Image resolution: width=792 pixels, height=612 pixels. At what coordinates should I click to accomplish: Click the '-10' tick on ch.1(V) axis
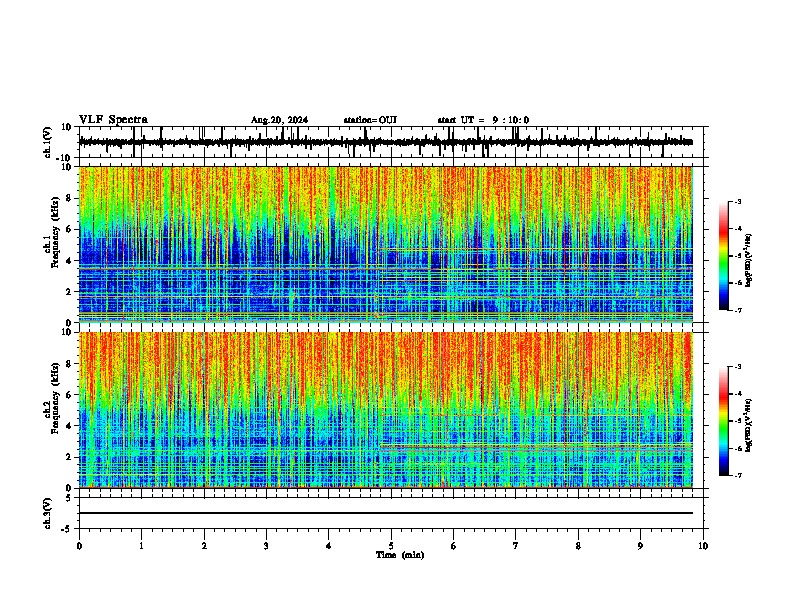coord(65,158)
